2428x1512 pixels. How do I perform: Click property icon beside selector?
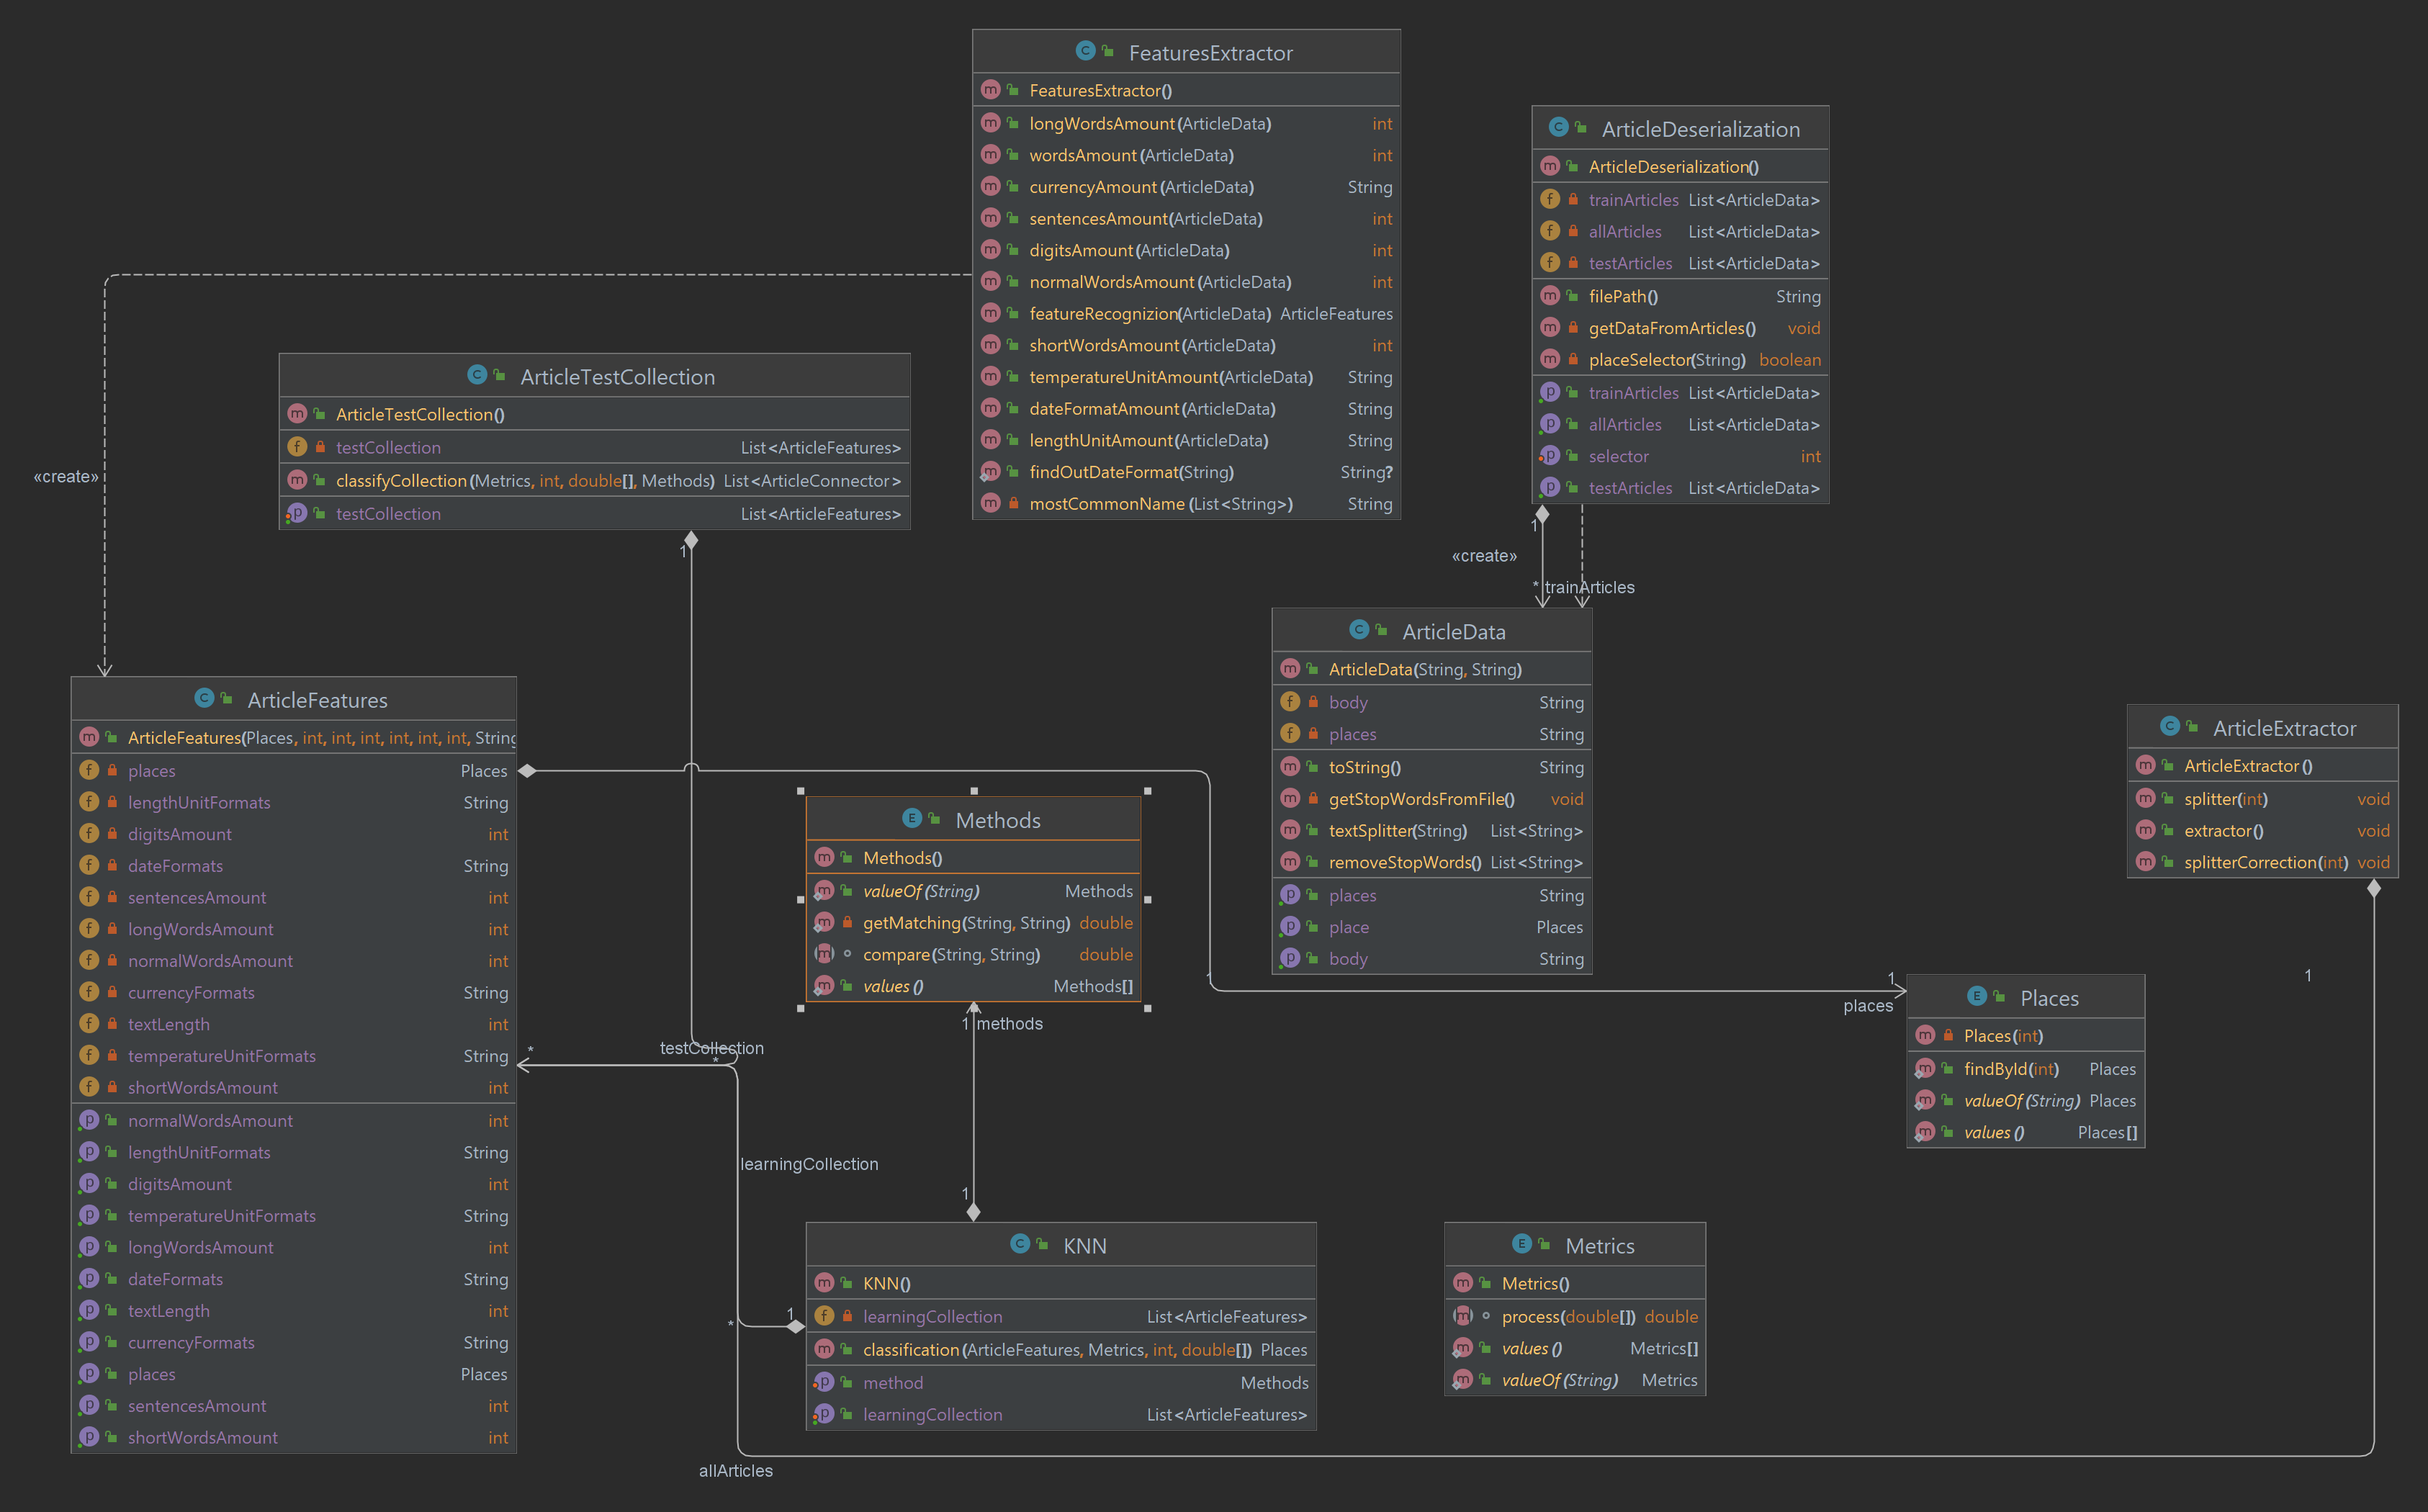coord(1549,456)
